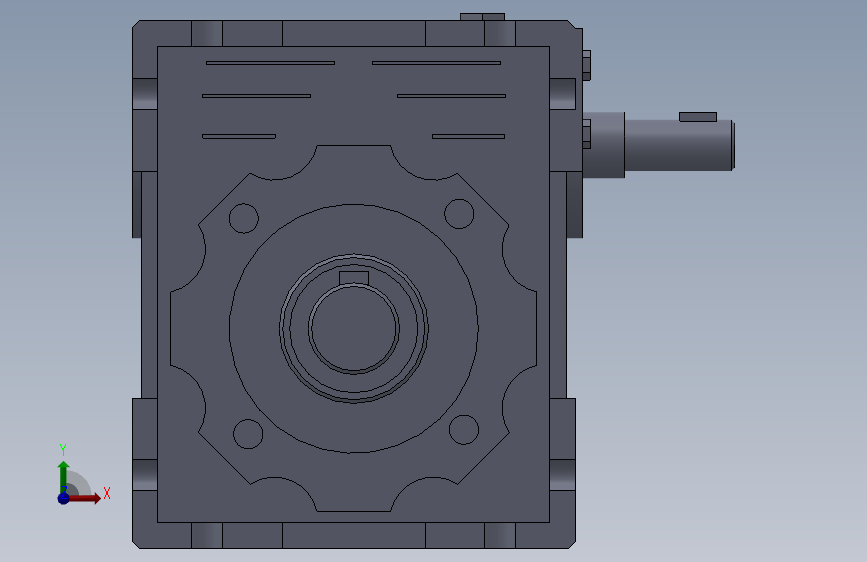The height and width of the screenshot is (562, 867).
Task: Select the breather plug on top of the housing
Action: 482,17
